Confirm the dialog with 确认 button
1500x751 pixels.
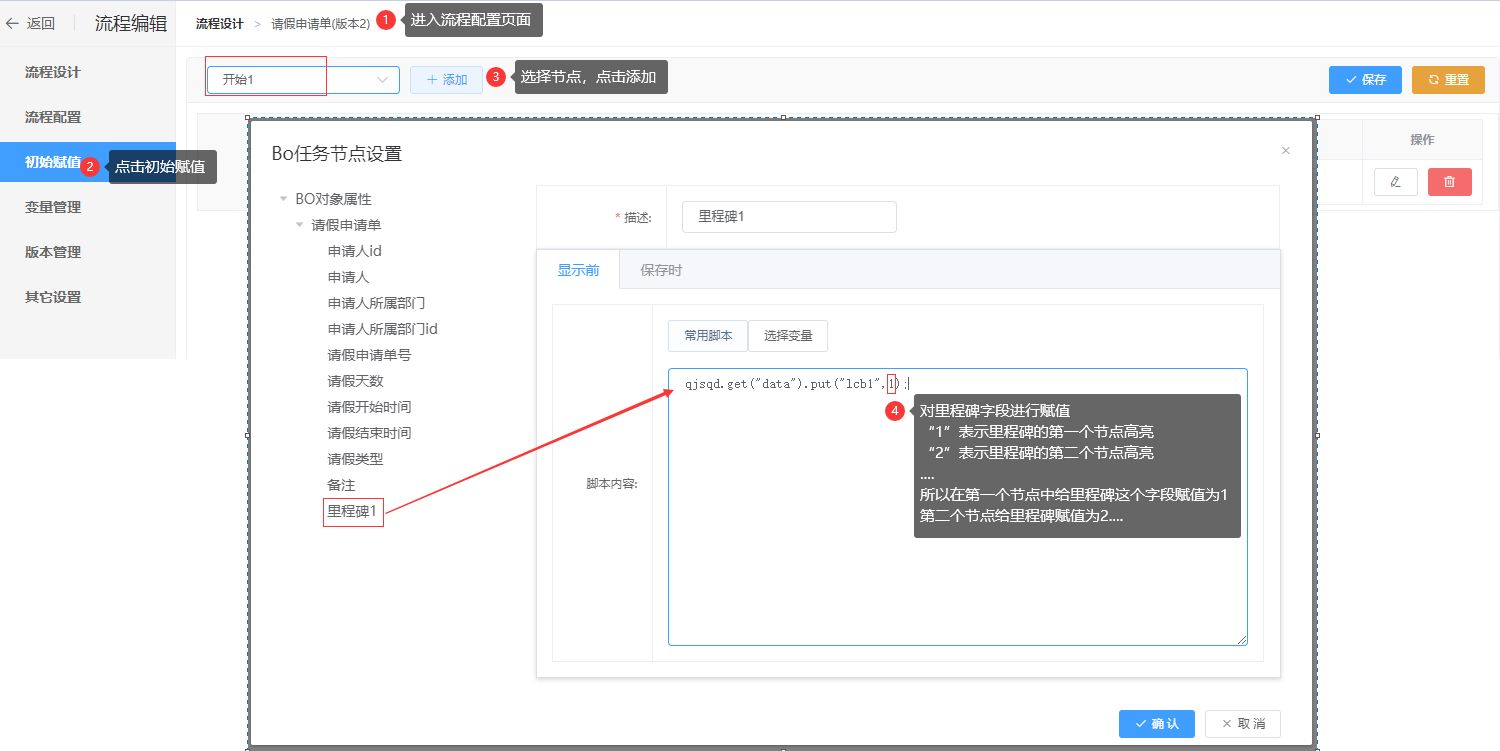tap(1156, 724)
